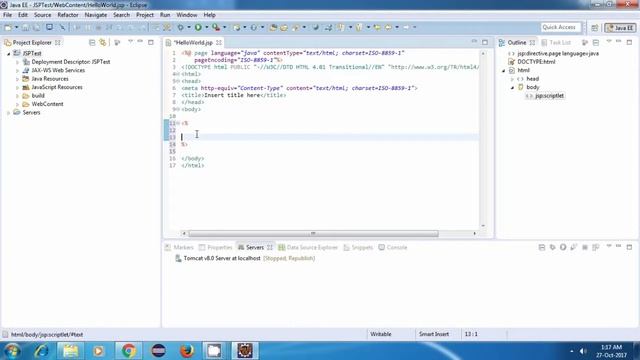The image size is (640, 360).
Task: Maximize the Project Explorer panel
Action: click(151, 42)
